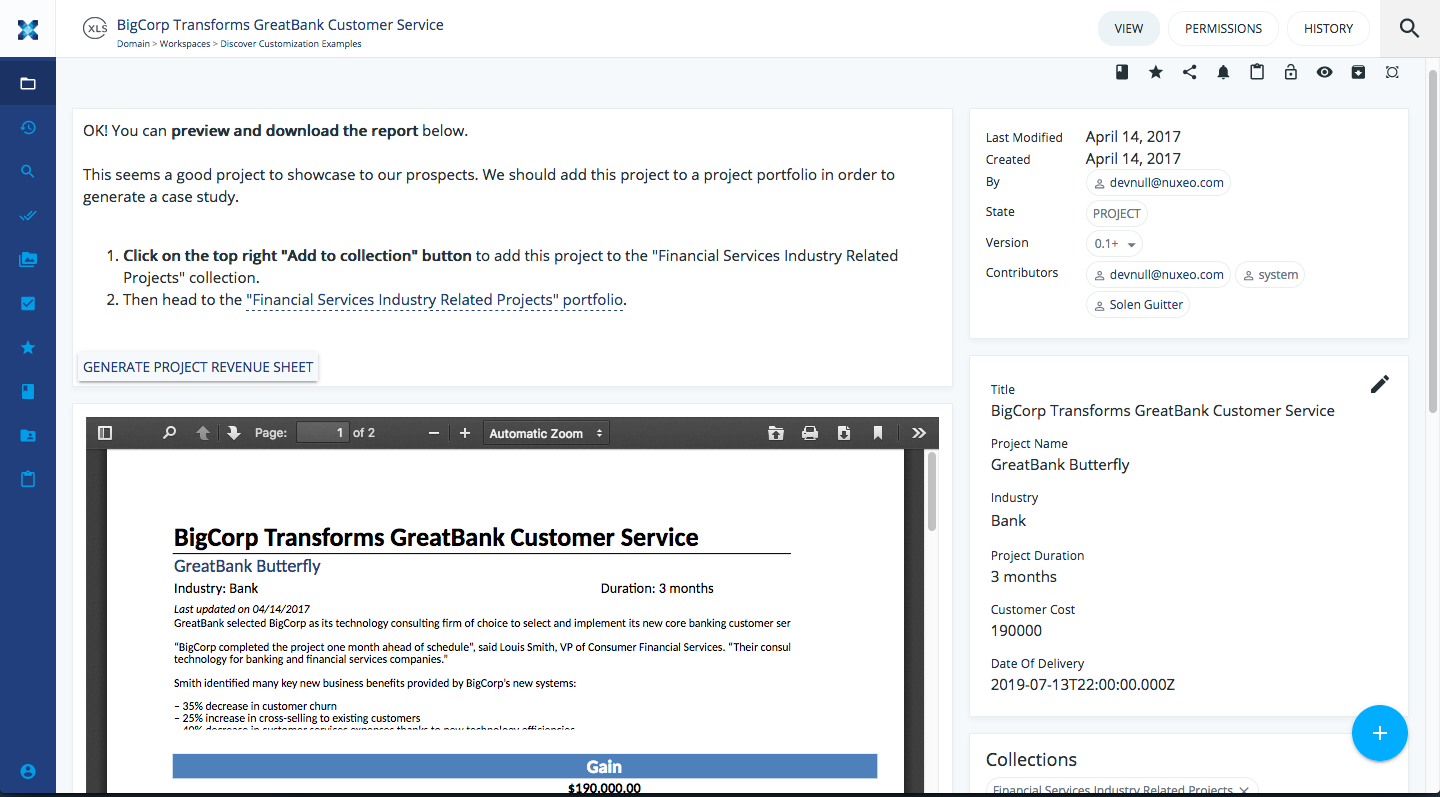Click the pencil edit icon beside Title
Screen dimensions: 1440x797
click(1380, 384)
